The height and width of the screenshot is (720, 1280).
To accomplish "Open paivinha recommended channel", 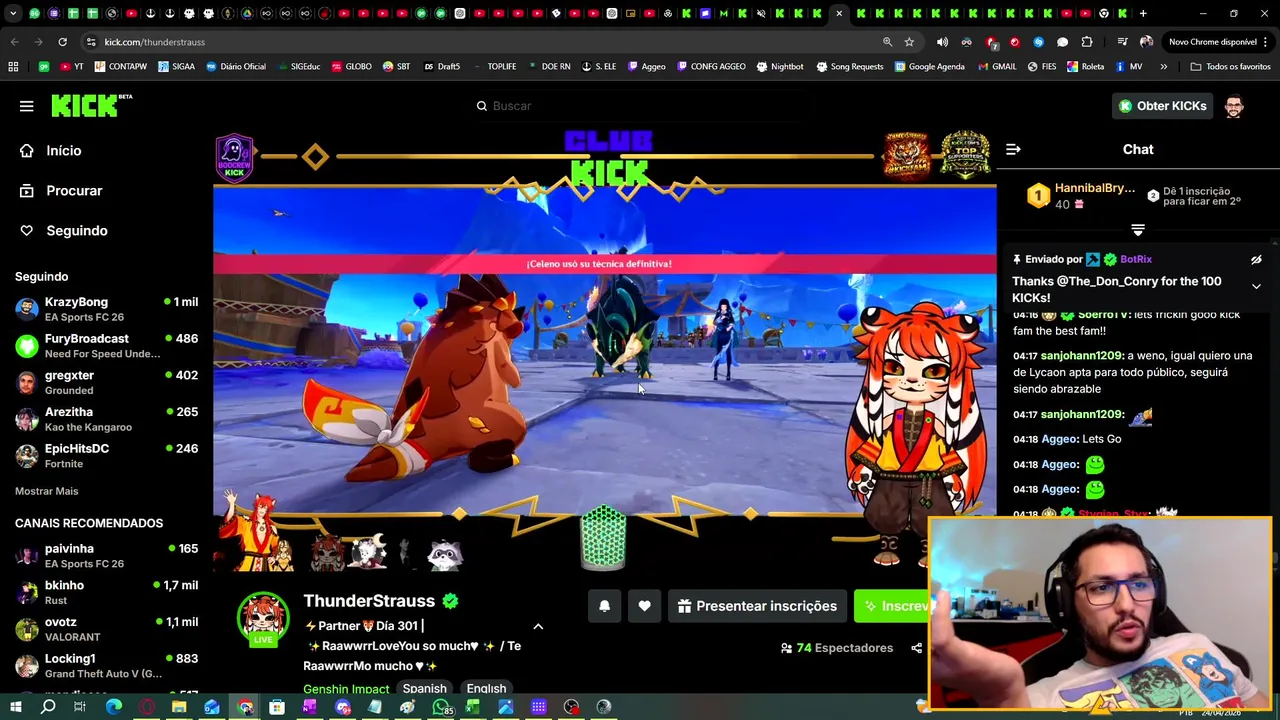I will 106,556.
